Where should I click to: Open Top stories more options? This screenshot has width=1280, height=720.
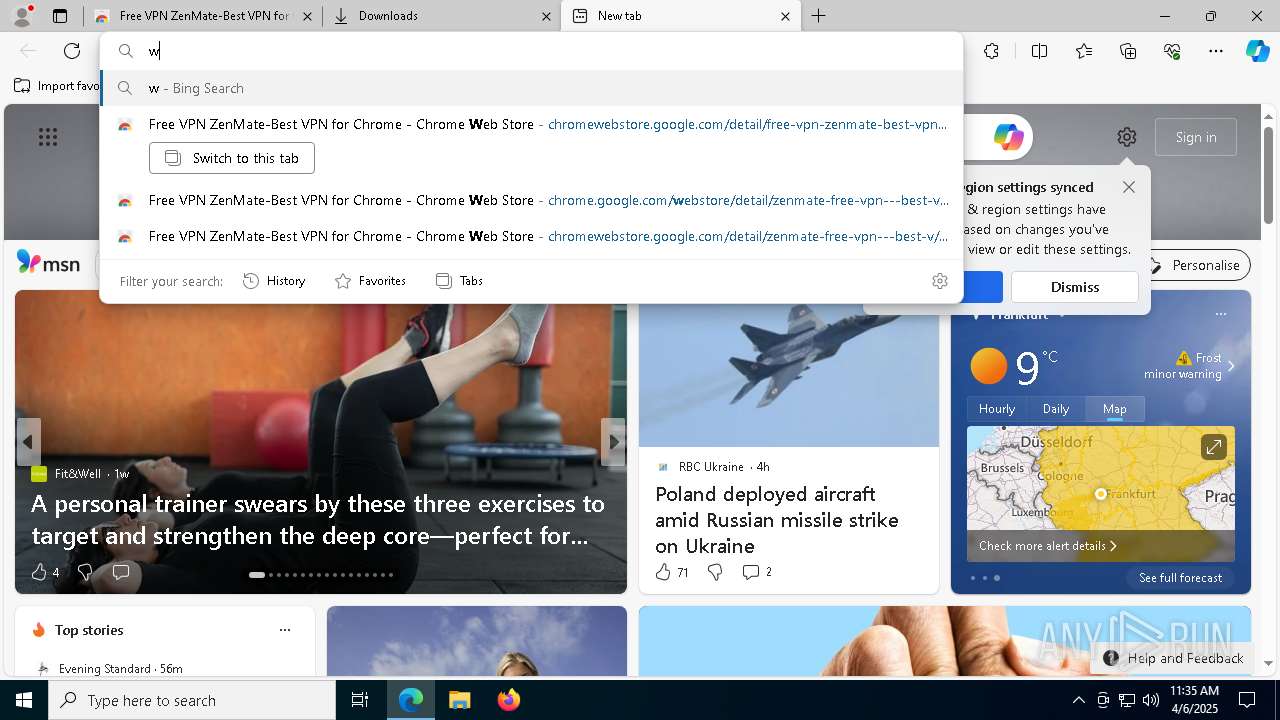click(285, 630)
